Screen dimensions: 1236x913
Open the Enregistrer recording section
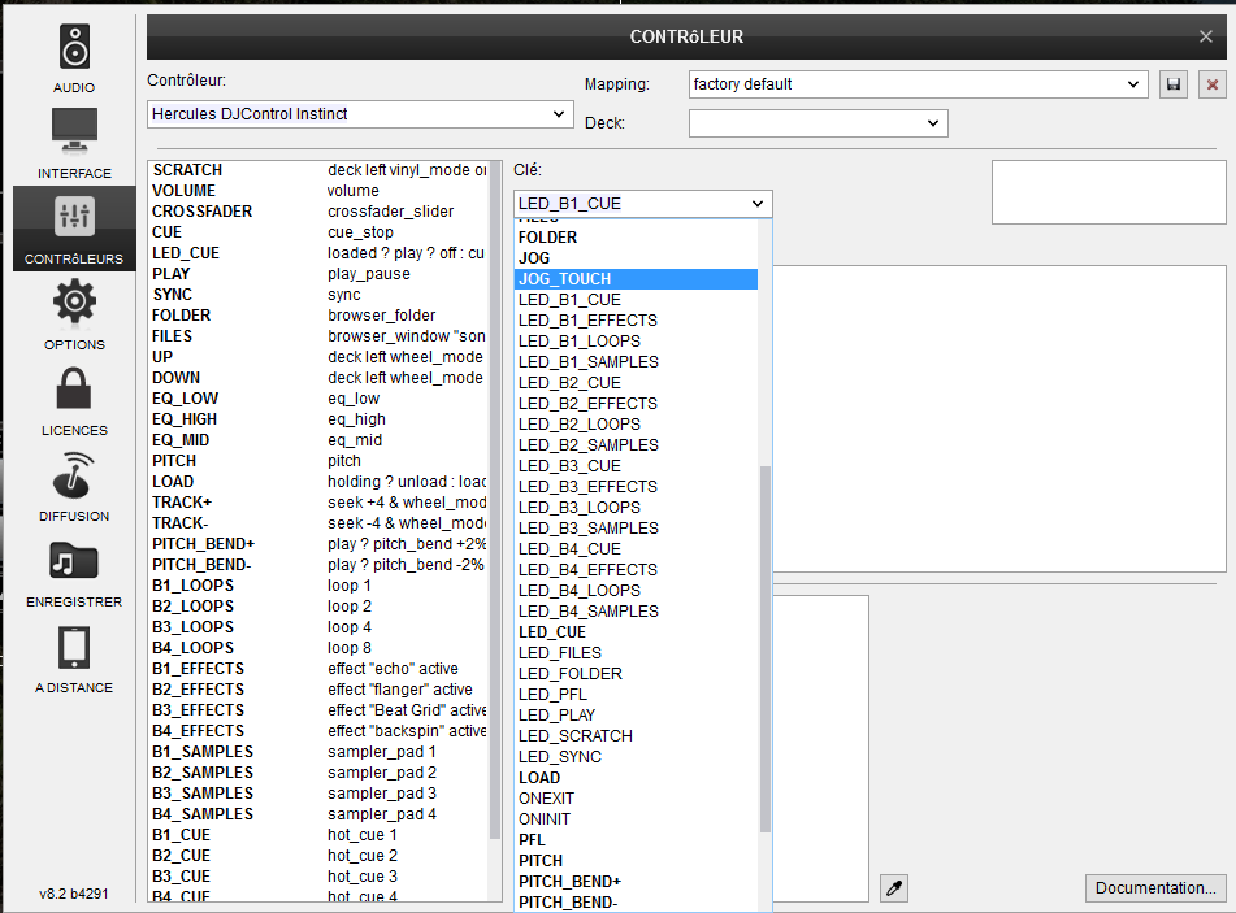74,573
